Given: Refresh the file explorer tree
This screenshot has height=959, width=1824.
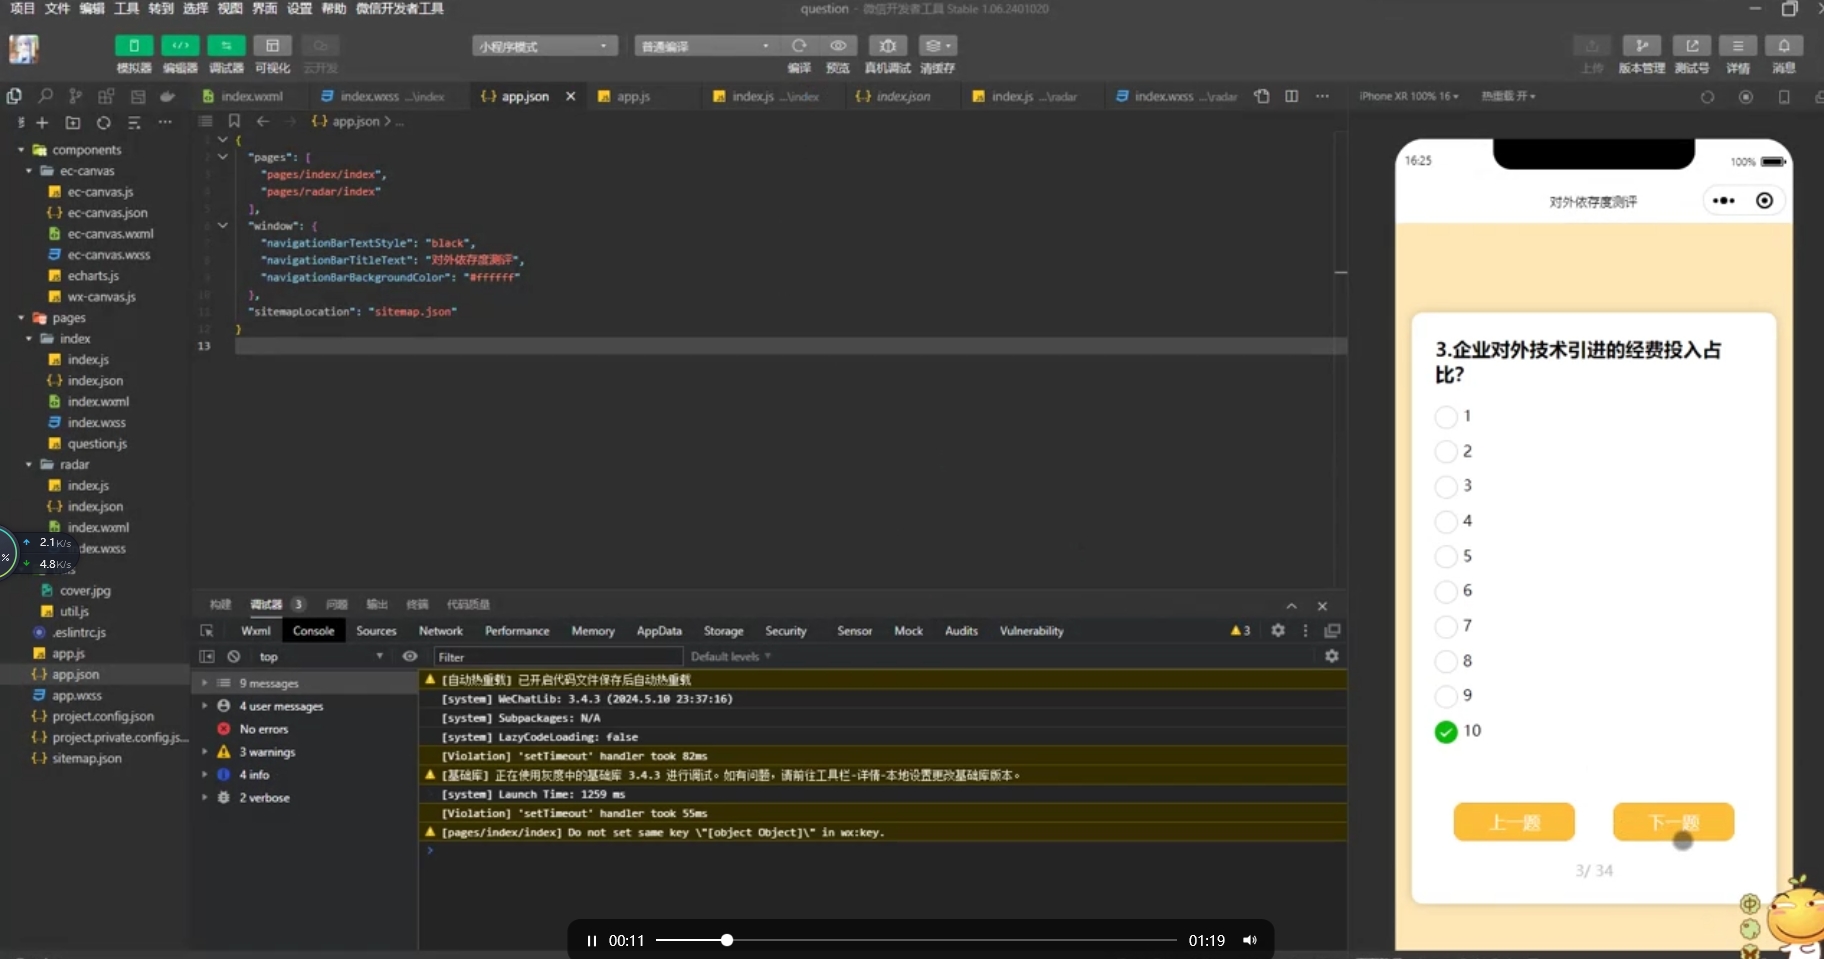Looking at the screenshot, I should (x=103, y=122).
